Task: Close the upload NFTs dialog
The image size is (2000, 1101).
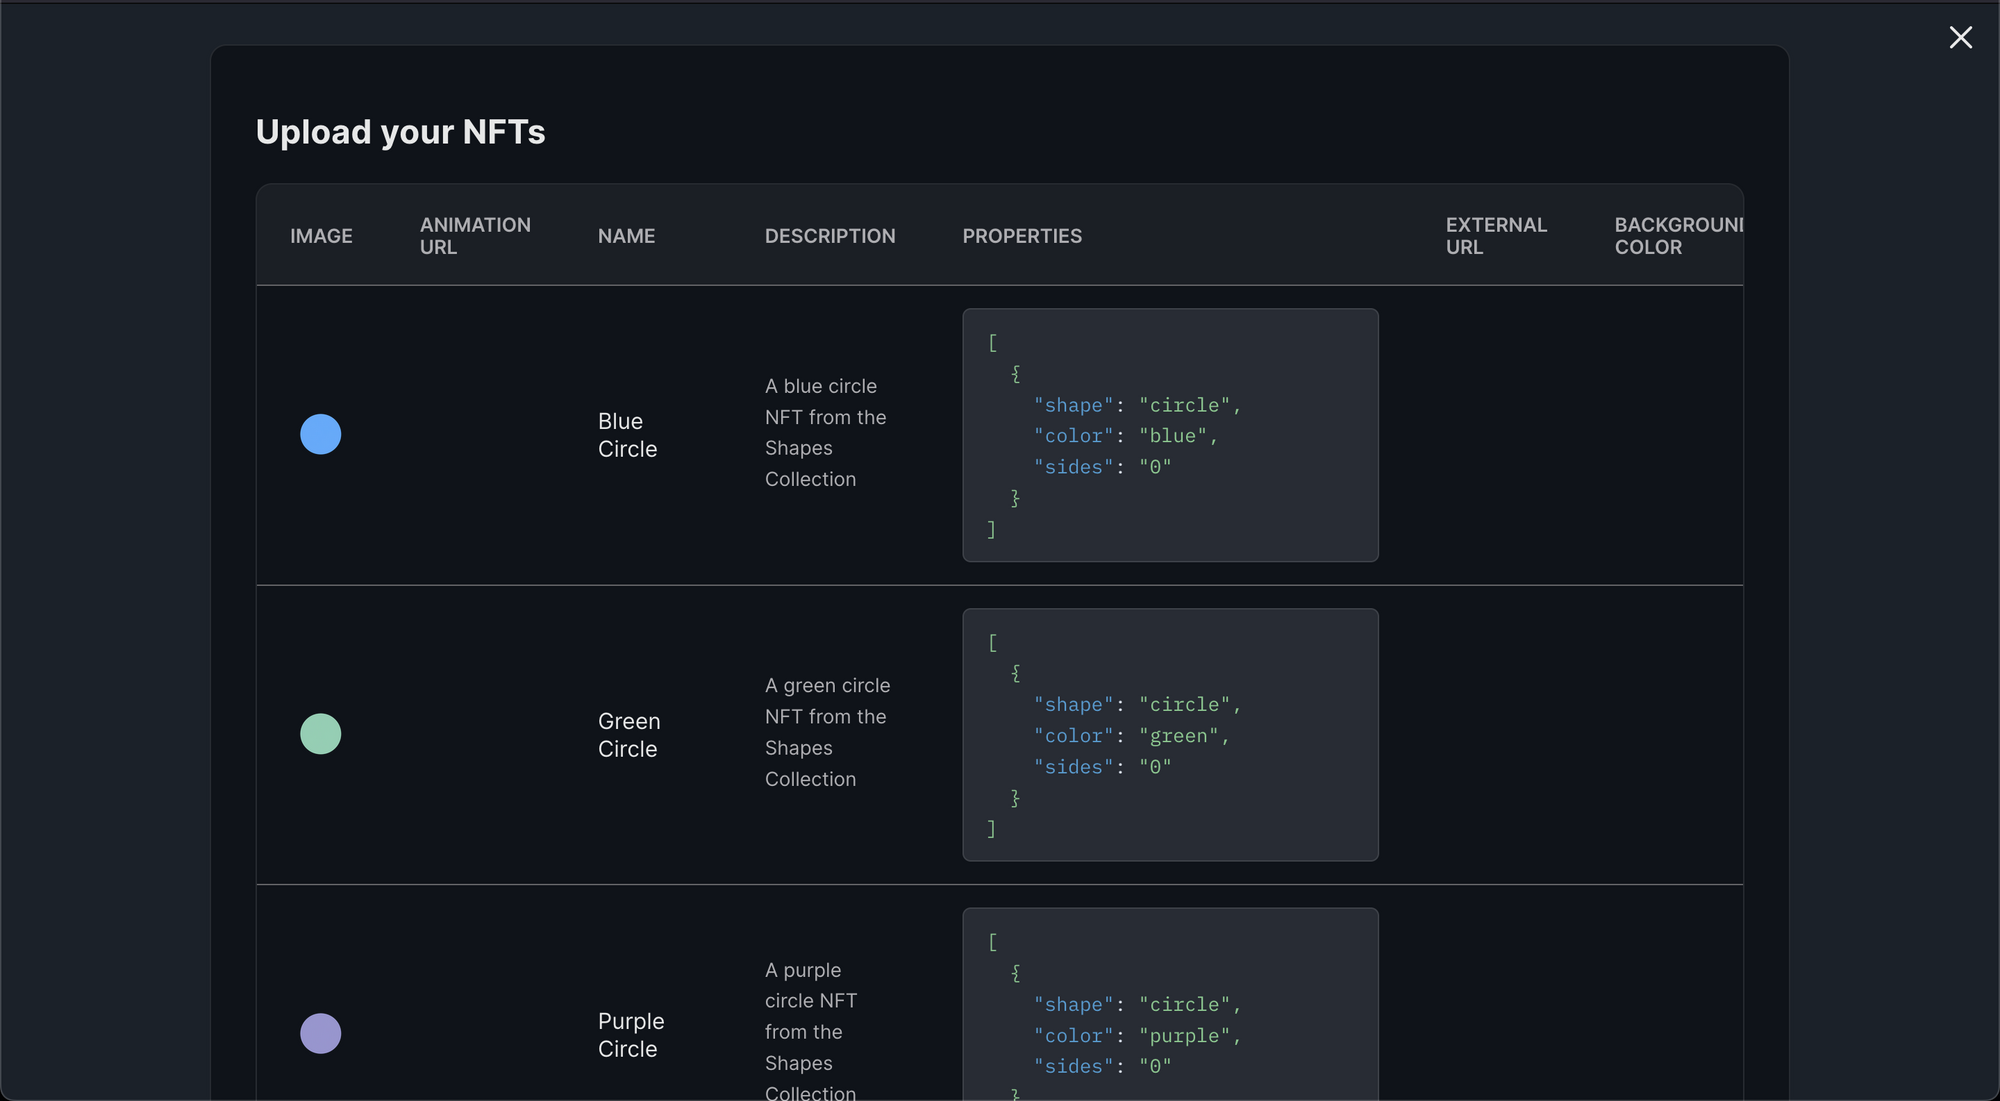Action: [1960, 38]
